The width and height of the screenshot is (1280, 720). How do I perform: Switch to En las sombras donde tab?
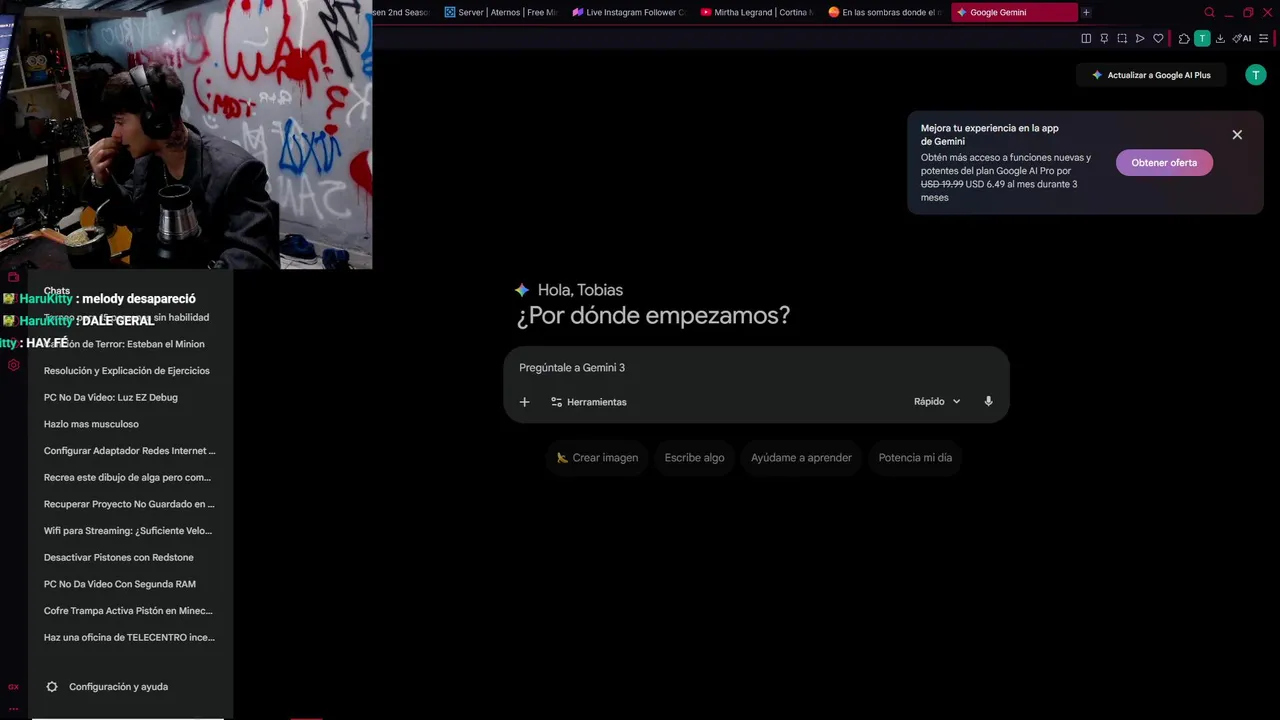coord(884,12)
